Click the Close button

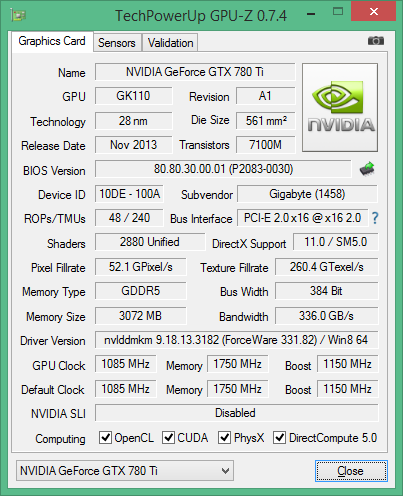351,471
